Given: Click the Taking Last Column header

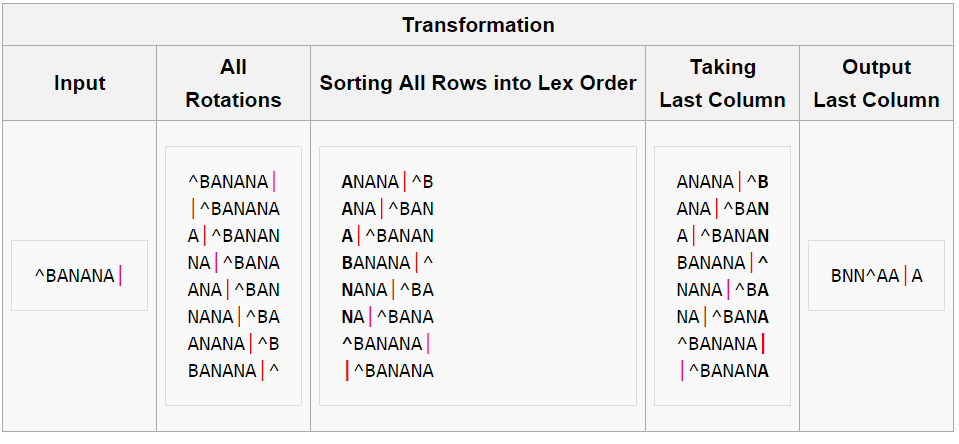Looking at the screenshot, I should tap(722, 83).
